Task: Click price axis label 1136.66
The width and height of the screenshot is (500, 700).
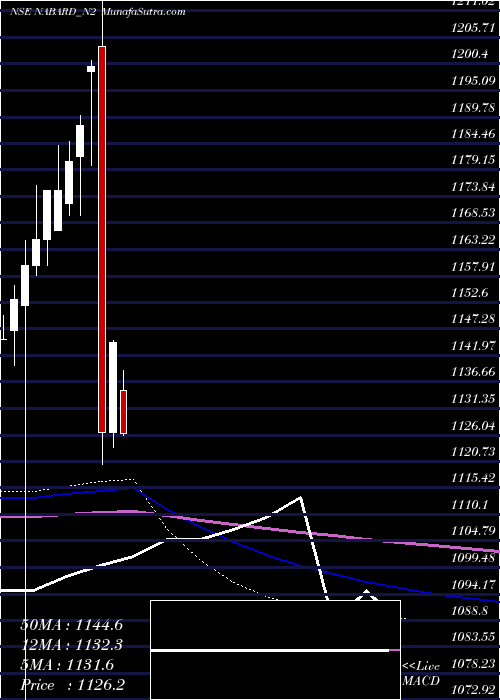Action: (473, 372)
